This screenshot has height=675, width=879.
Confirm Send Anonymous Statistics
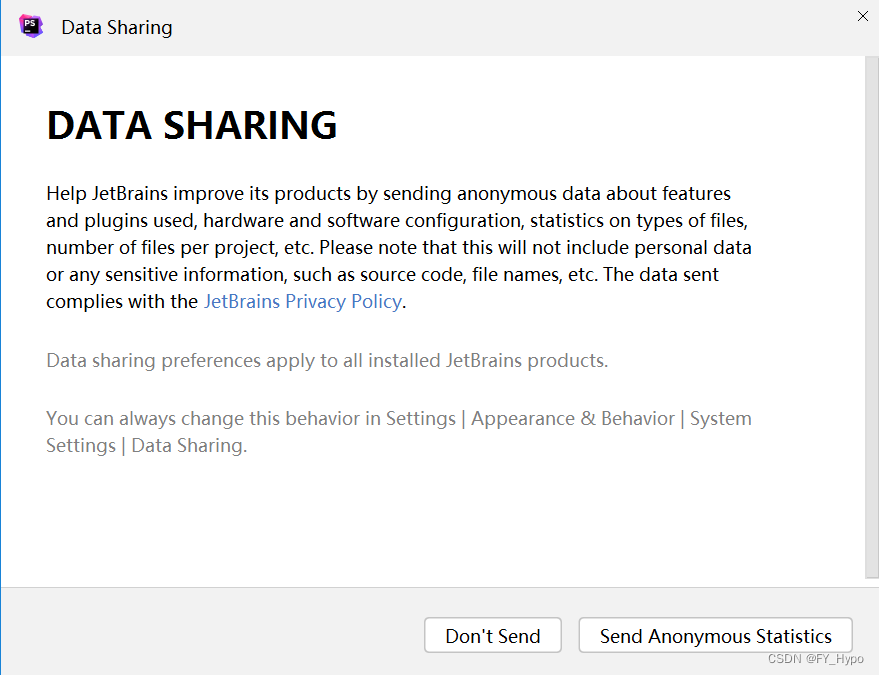point(715,635)
